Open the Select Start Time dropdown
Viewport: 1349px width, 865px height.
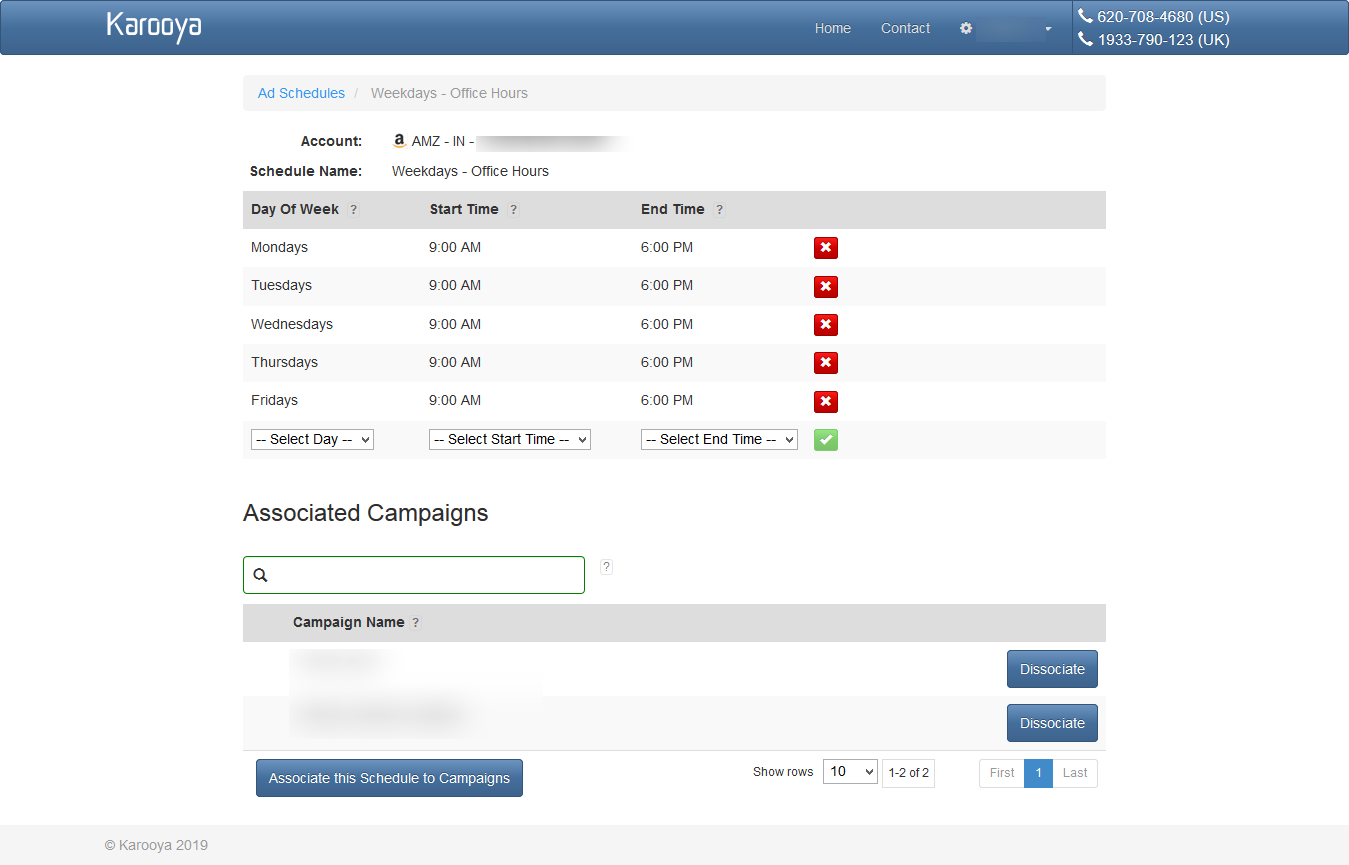(x=510, y=440)
